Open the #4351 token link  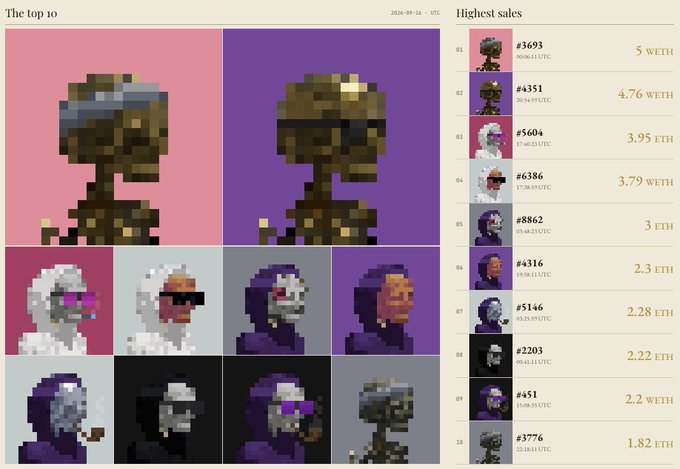(x=530, y=89)
